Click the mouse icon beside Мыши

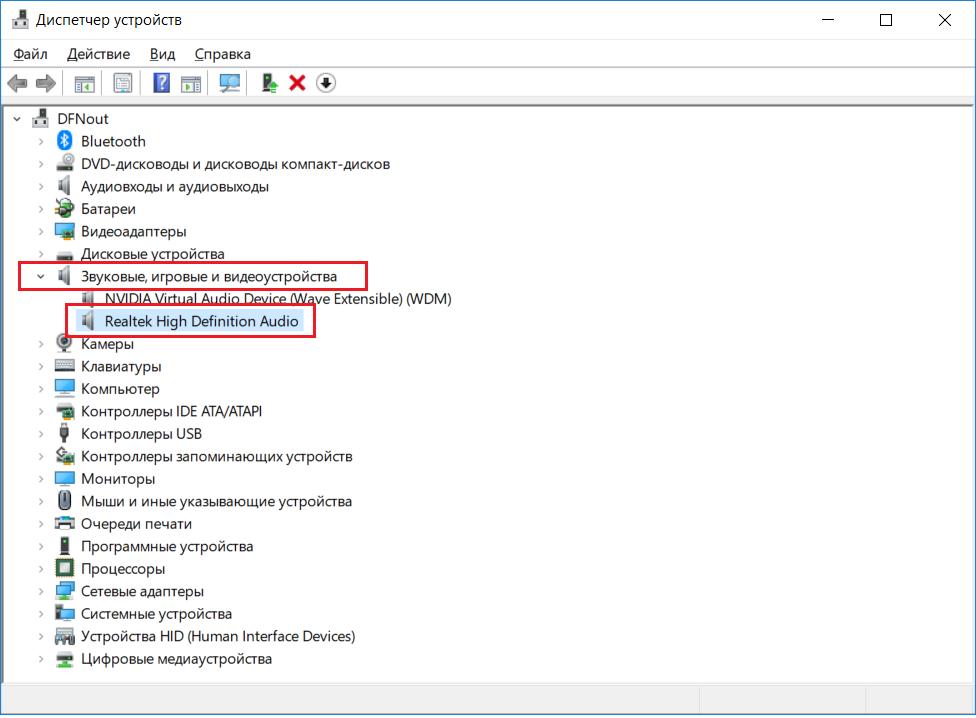pos(64,501)
